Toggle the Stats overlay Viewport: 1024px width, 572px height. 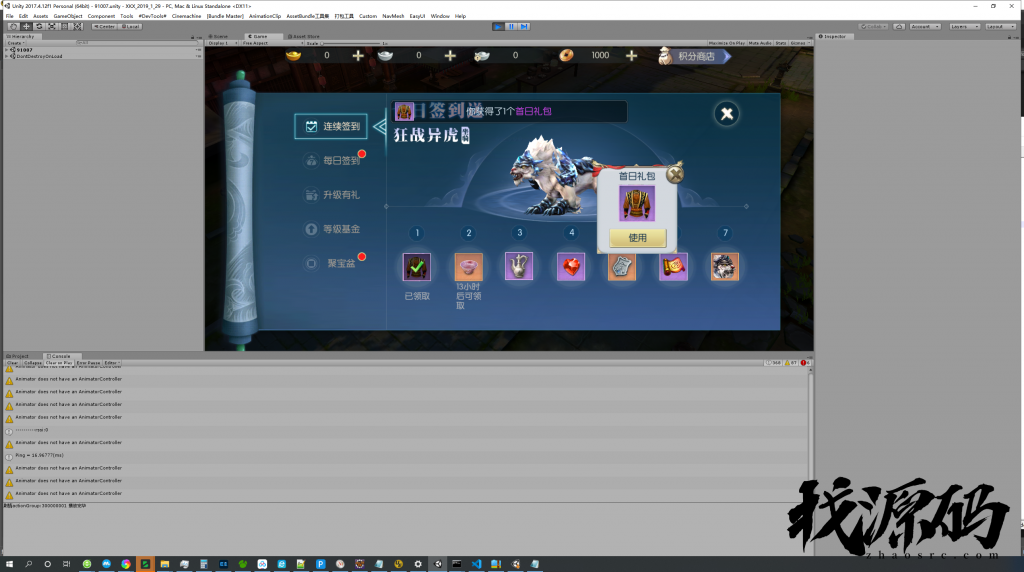pyautogui.click(x=781, y=43)
